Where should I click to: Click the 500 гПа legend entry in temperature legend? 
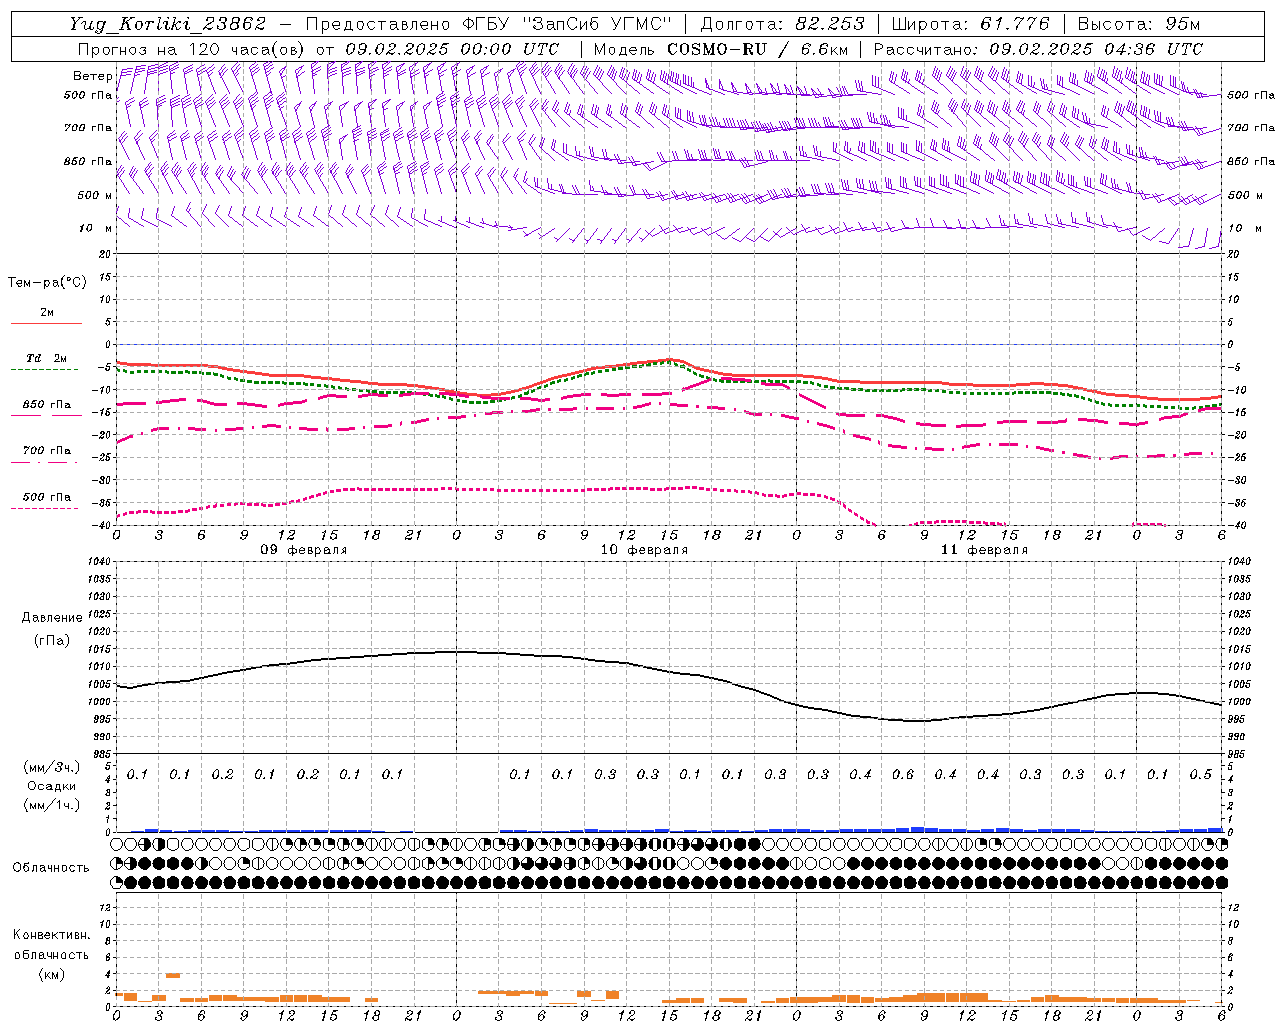47,497
